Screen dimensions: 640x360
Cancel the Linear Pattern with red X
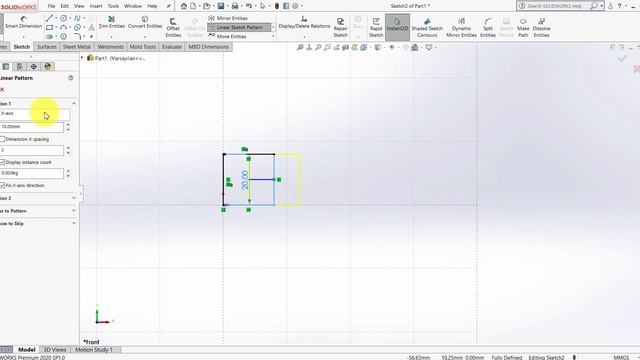[2, 89]
